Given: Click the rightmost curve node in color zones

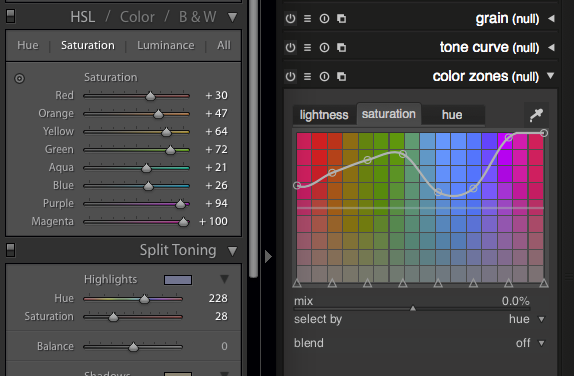Looking at the screenshot, I should 544,133.
